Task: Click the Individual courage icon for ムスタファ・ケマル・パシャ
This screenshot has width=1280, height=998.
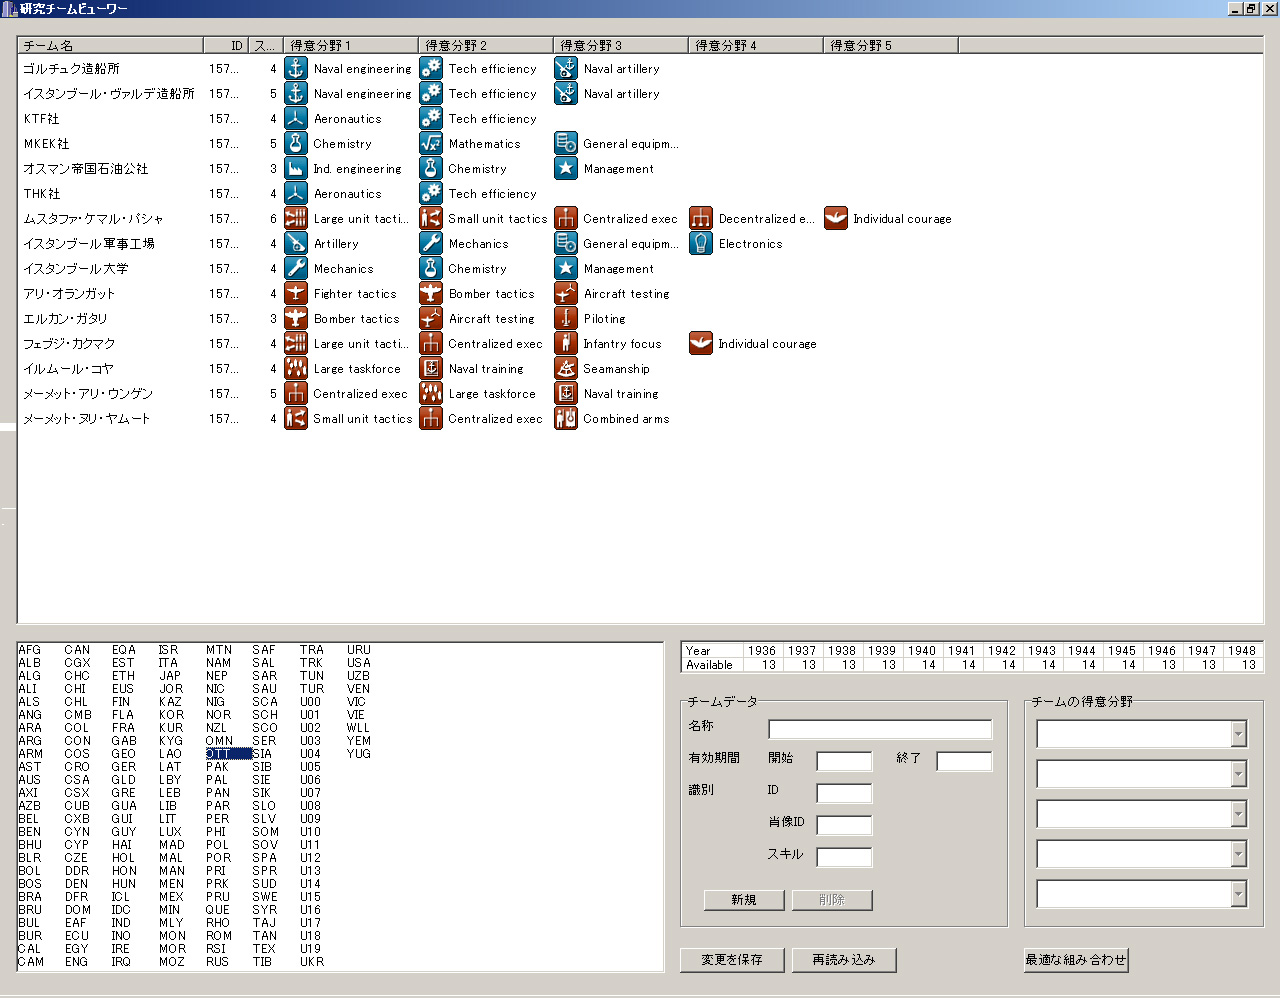Action: pos(836,218)
